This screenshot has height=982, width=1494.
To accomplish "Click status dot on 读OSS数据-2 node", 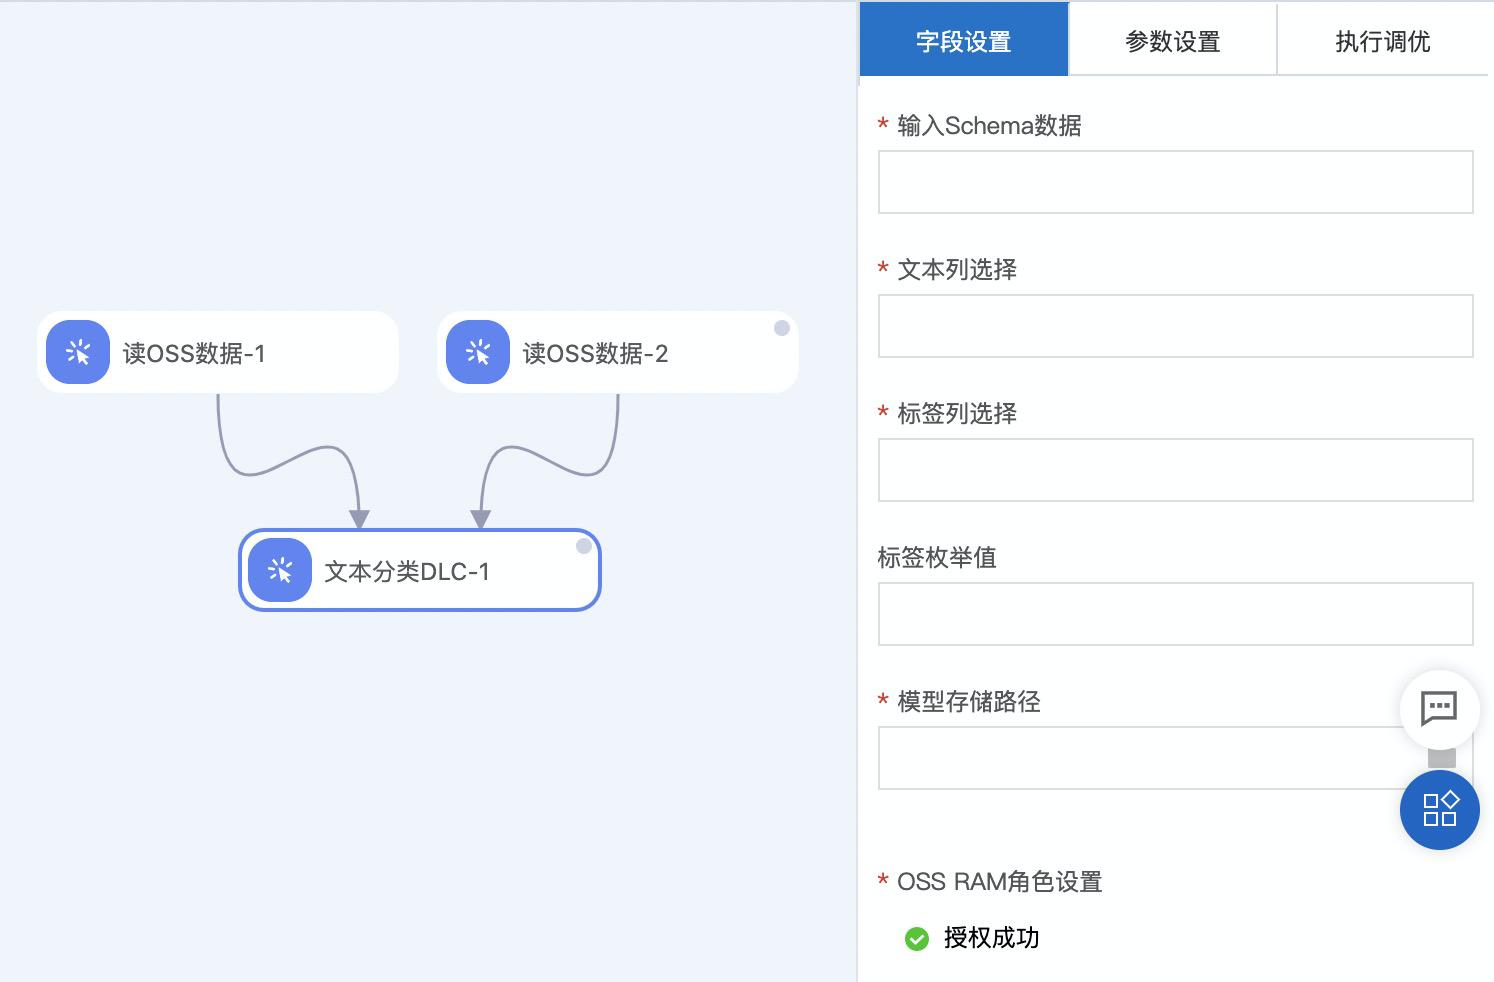I will [782, 328].
